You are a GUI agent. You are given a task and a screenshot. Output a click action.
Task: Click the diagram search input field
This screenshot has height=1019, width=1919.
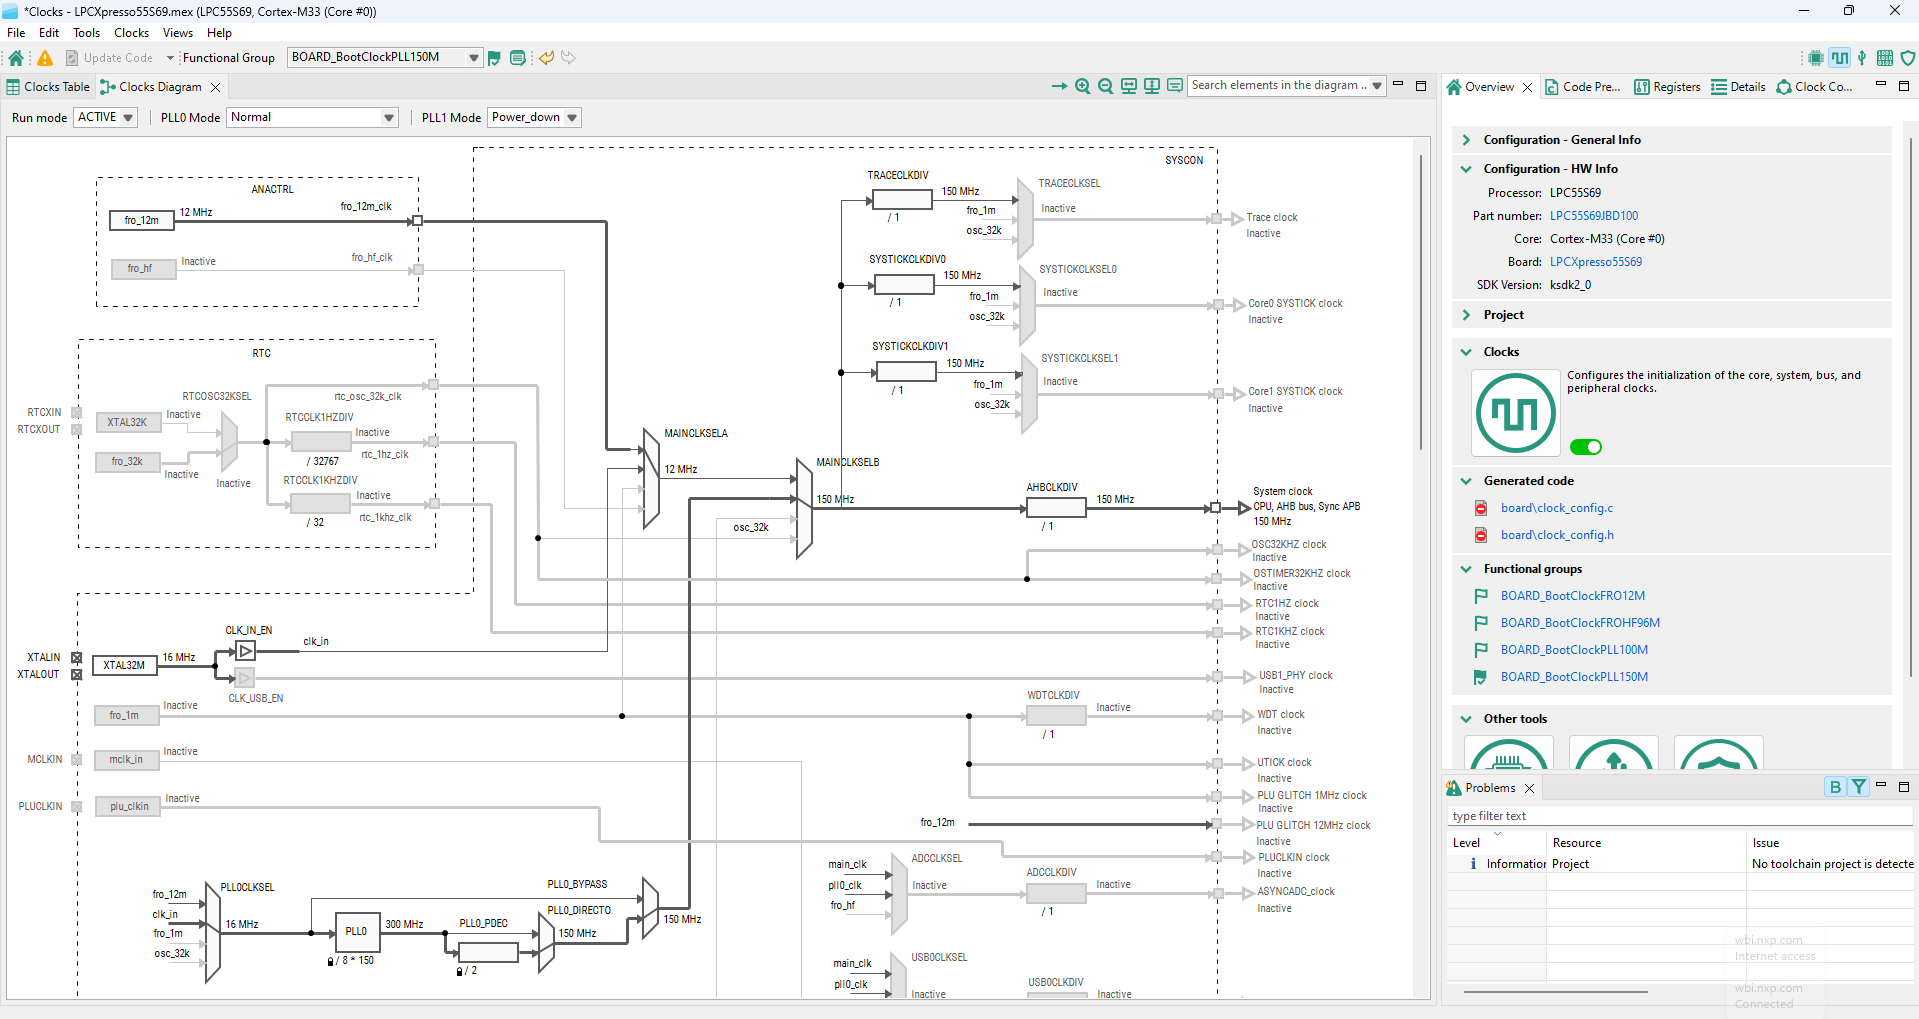[1279, 86]
